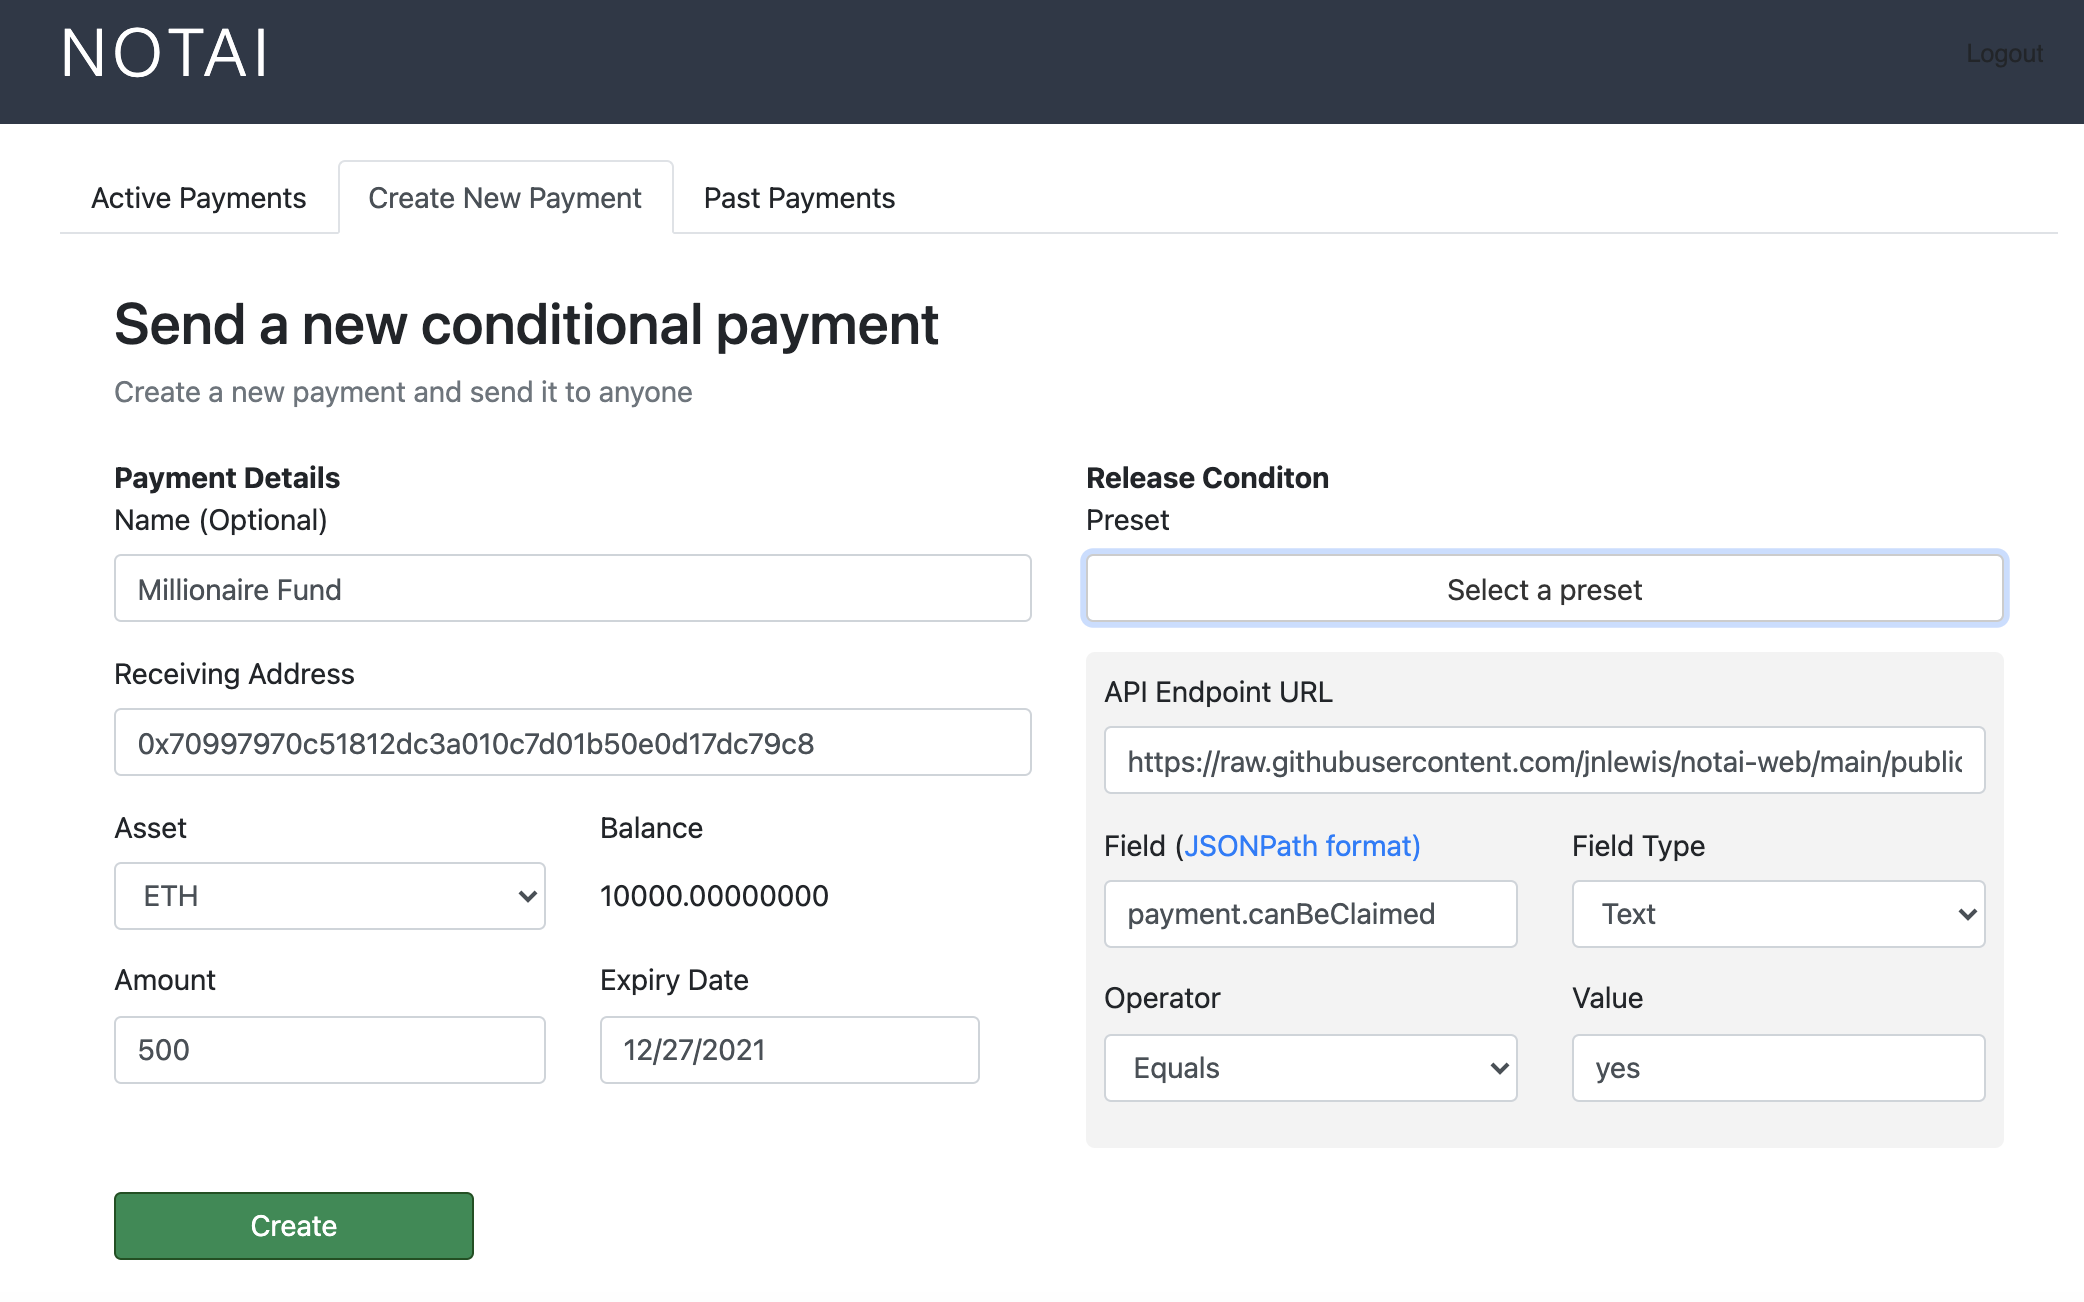Screen dimensions: 2084x1302
Task: Click the Amount input field
Action: 329,1050
